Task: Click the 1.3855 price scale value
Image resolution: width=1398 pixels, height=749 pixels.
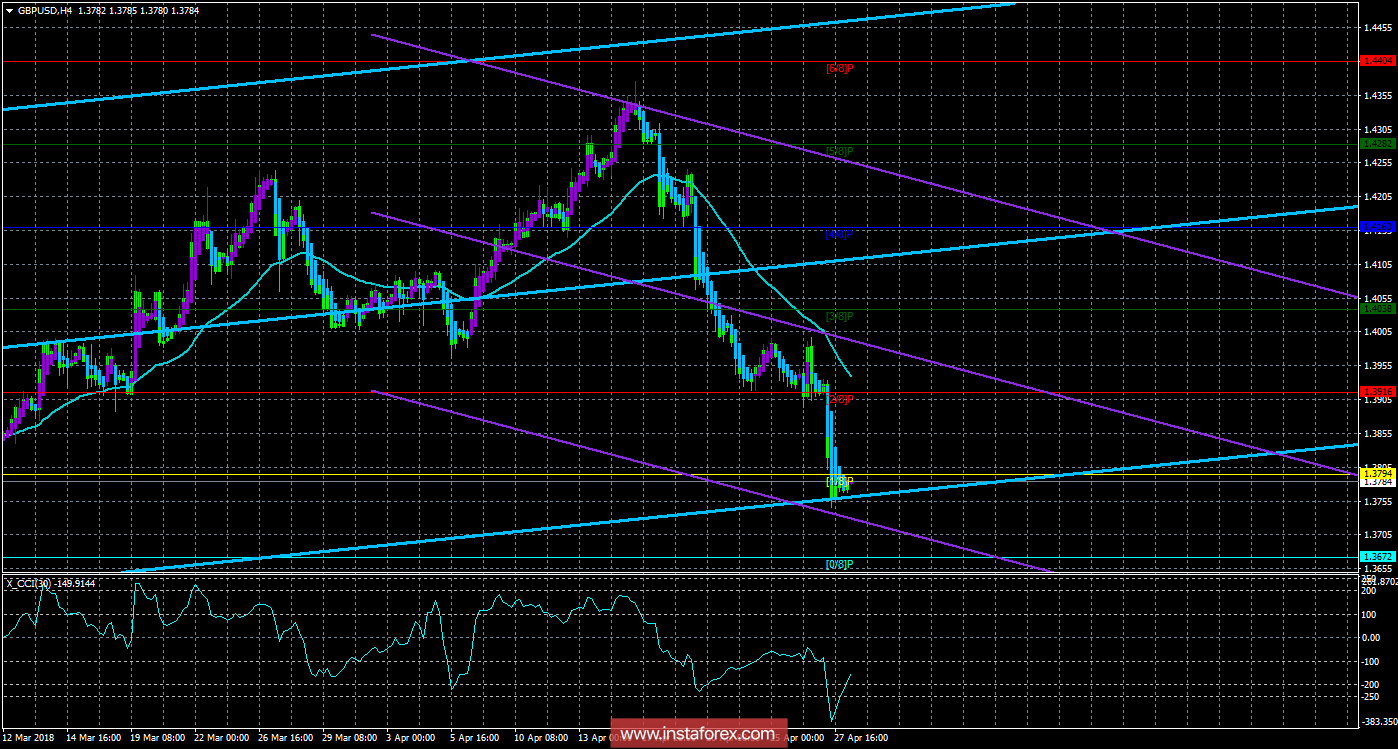Action: pos(1378,433)
